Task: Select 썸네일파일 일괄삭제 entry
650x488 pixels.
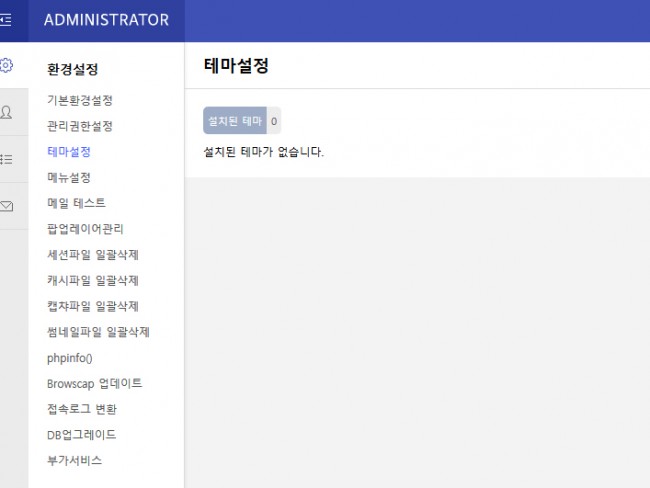Action: tap(98, 332)
